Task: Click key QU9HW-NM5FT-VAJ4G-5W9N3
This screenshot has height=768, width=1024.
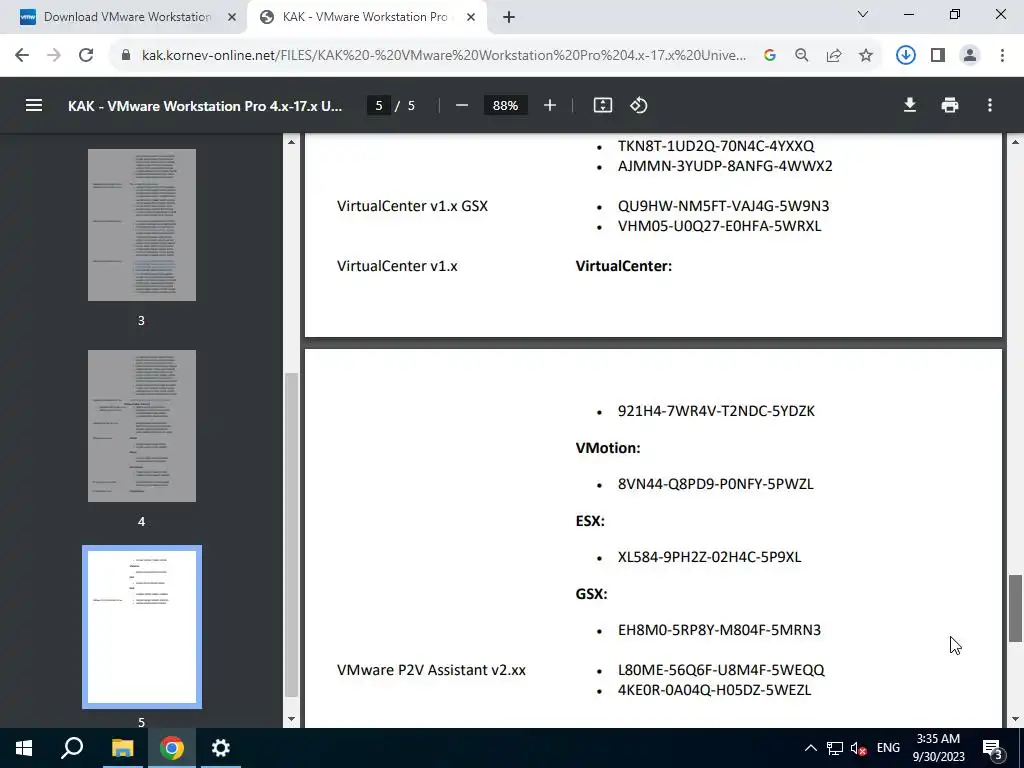Action: click(x=724, y=206)
